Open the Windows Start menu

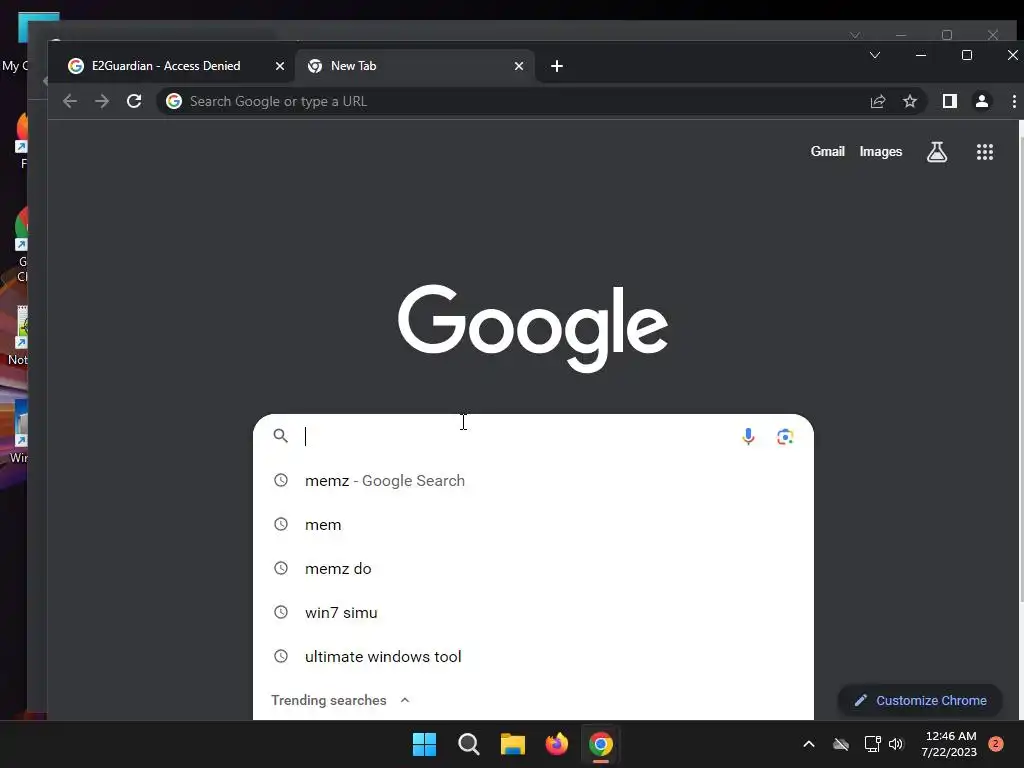click(424, 744)
